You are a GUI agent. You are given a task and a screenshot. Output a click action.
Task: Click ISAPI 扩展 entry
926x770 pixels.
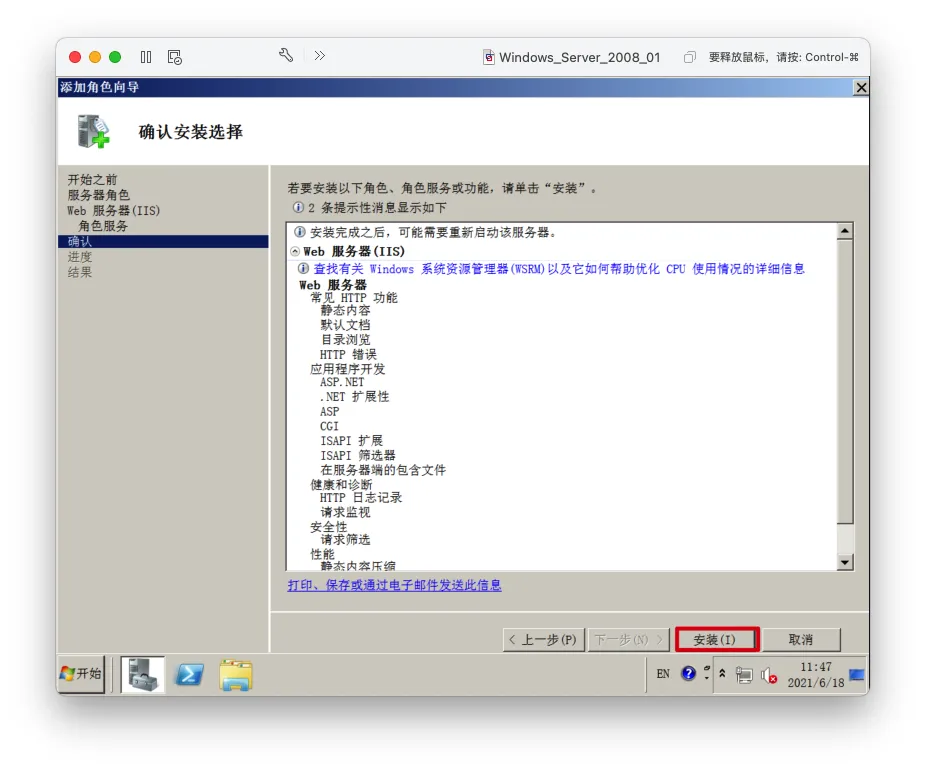coord(351,441)
